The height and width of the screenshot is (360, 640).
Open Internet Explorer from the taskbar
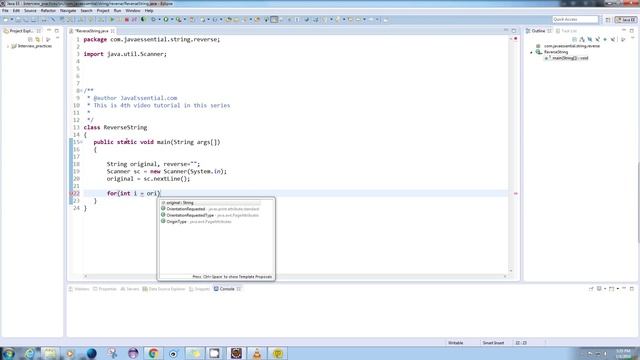pyautogui.click(x=30, y=353)
